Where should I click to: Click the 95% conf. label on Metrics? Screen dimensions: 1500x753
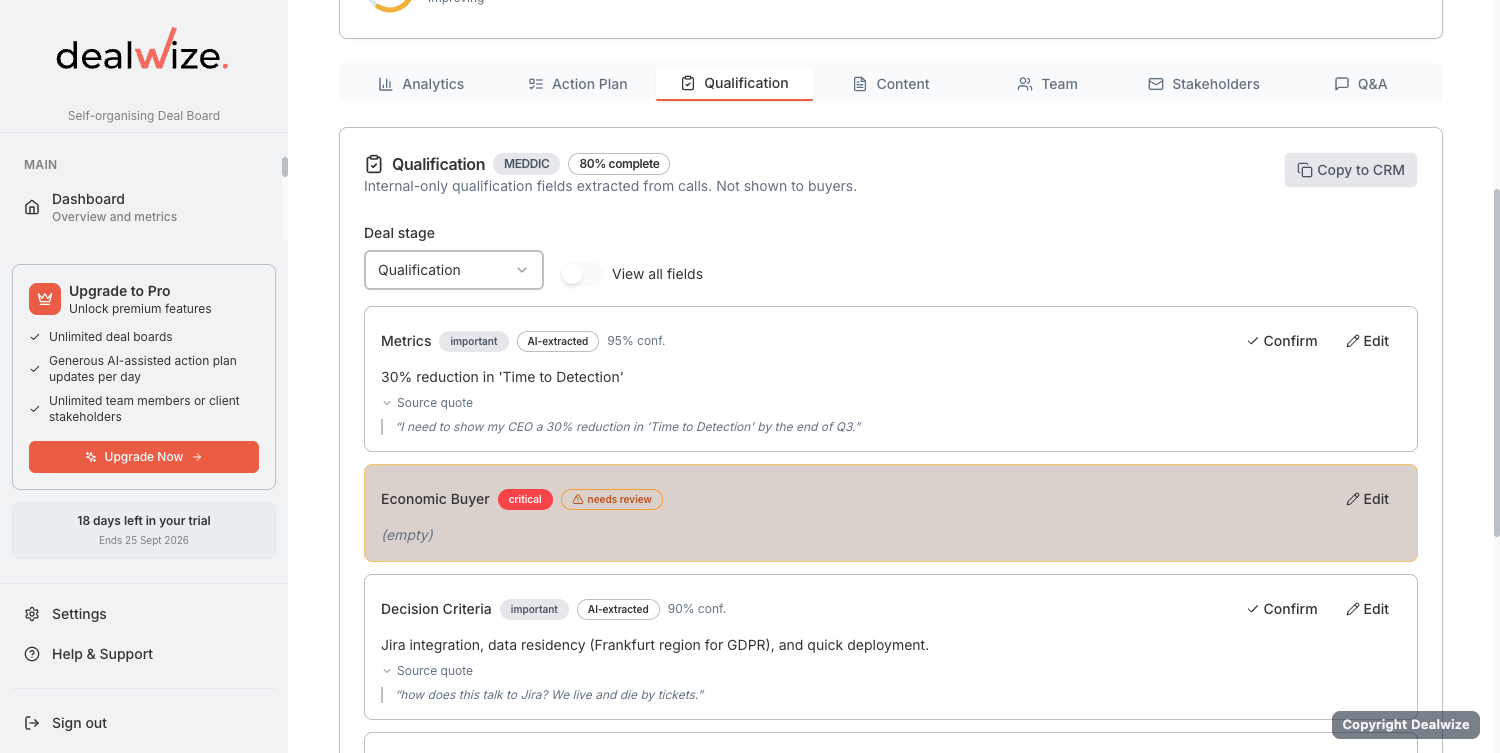[x=636, y=341]
